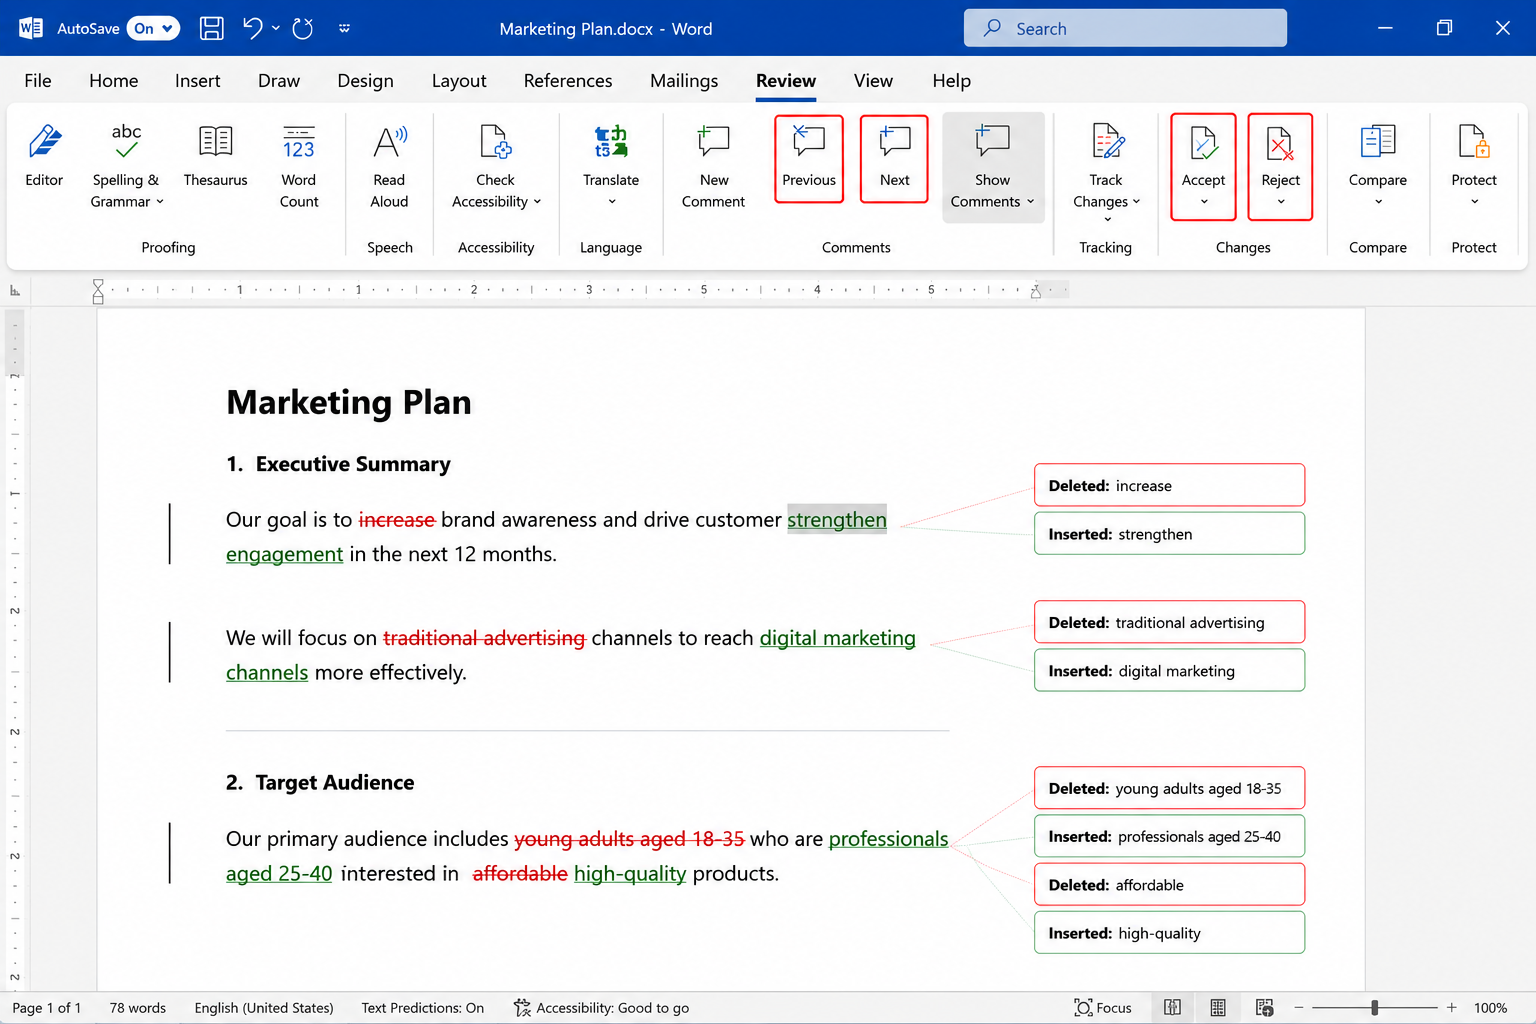Open the Editor tool
1536x1024 pixels.
tap(44, 156)
